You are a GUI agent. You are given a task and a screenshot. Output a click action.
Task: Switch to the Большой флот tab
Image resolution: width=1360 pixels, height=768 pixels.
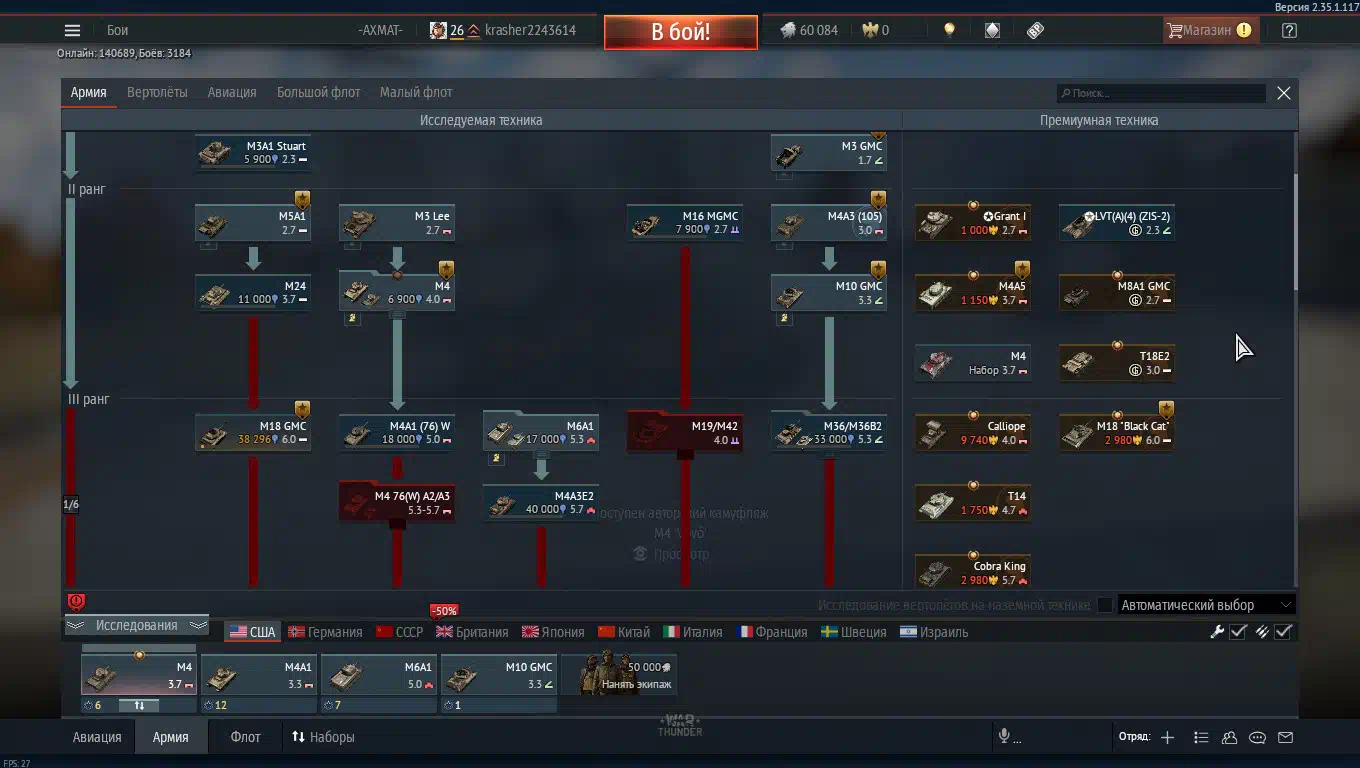(318, 92)
